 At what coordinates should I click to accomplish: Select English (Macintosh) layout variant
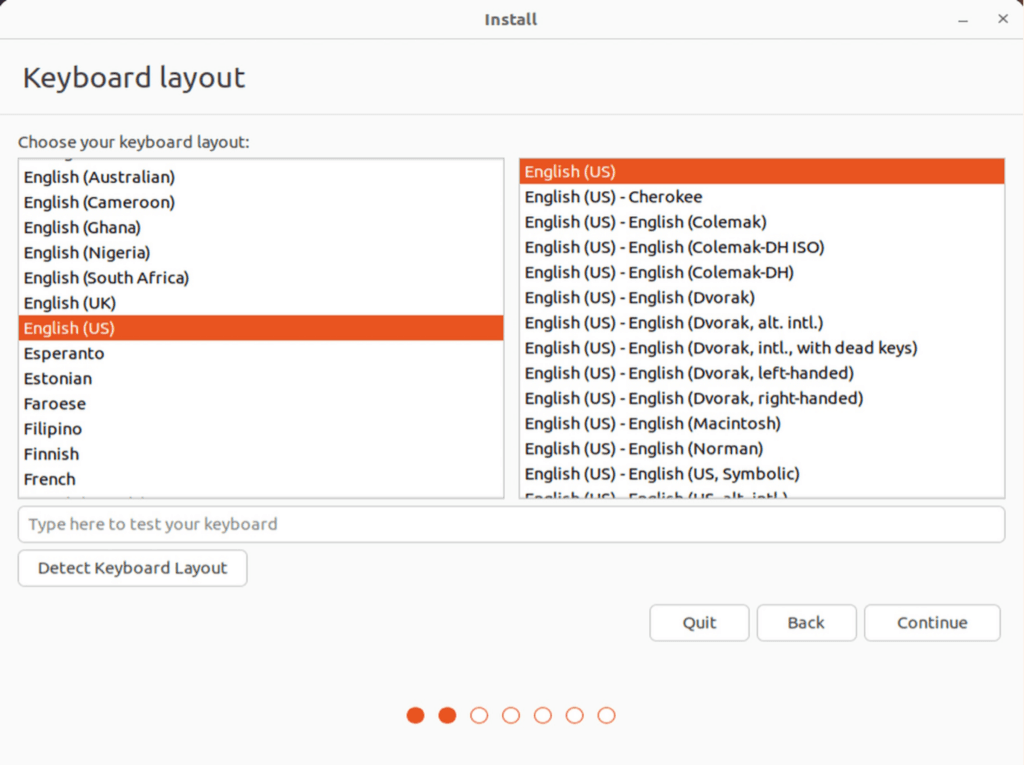pos(652,423)
